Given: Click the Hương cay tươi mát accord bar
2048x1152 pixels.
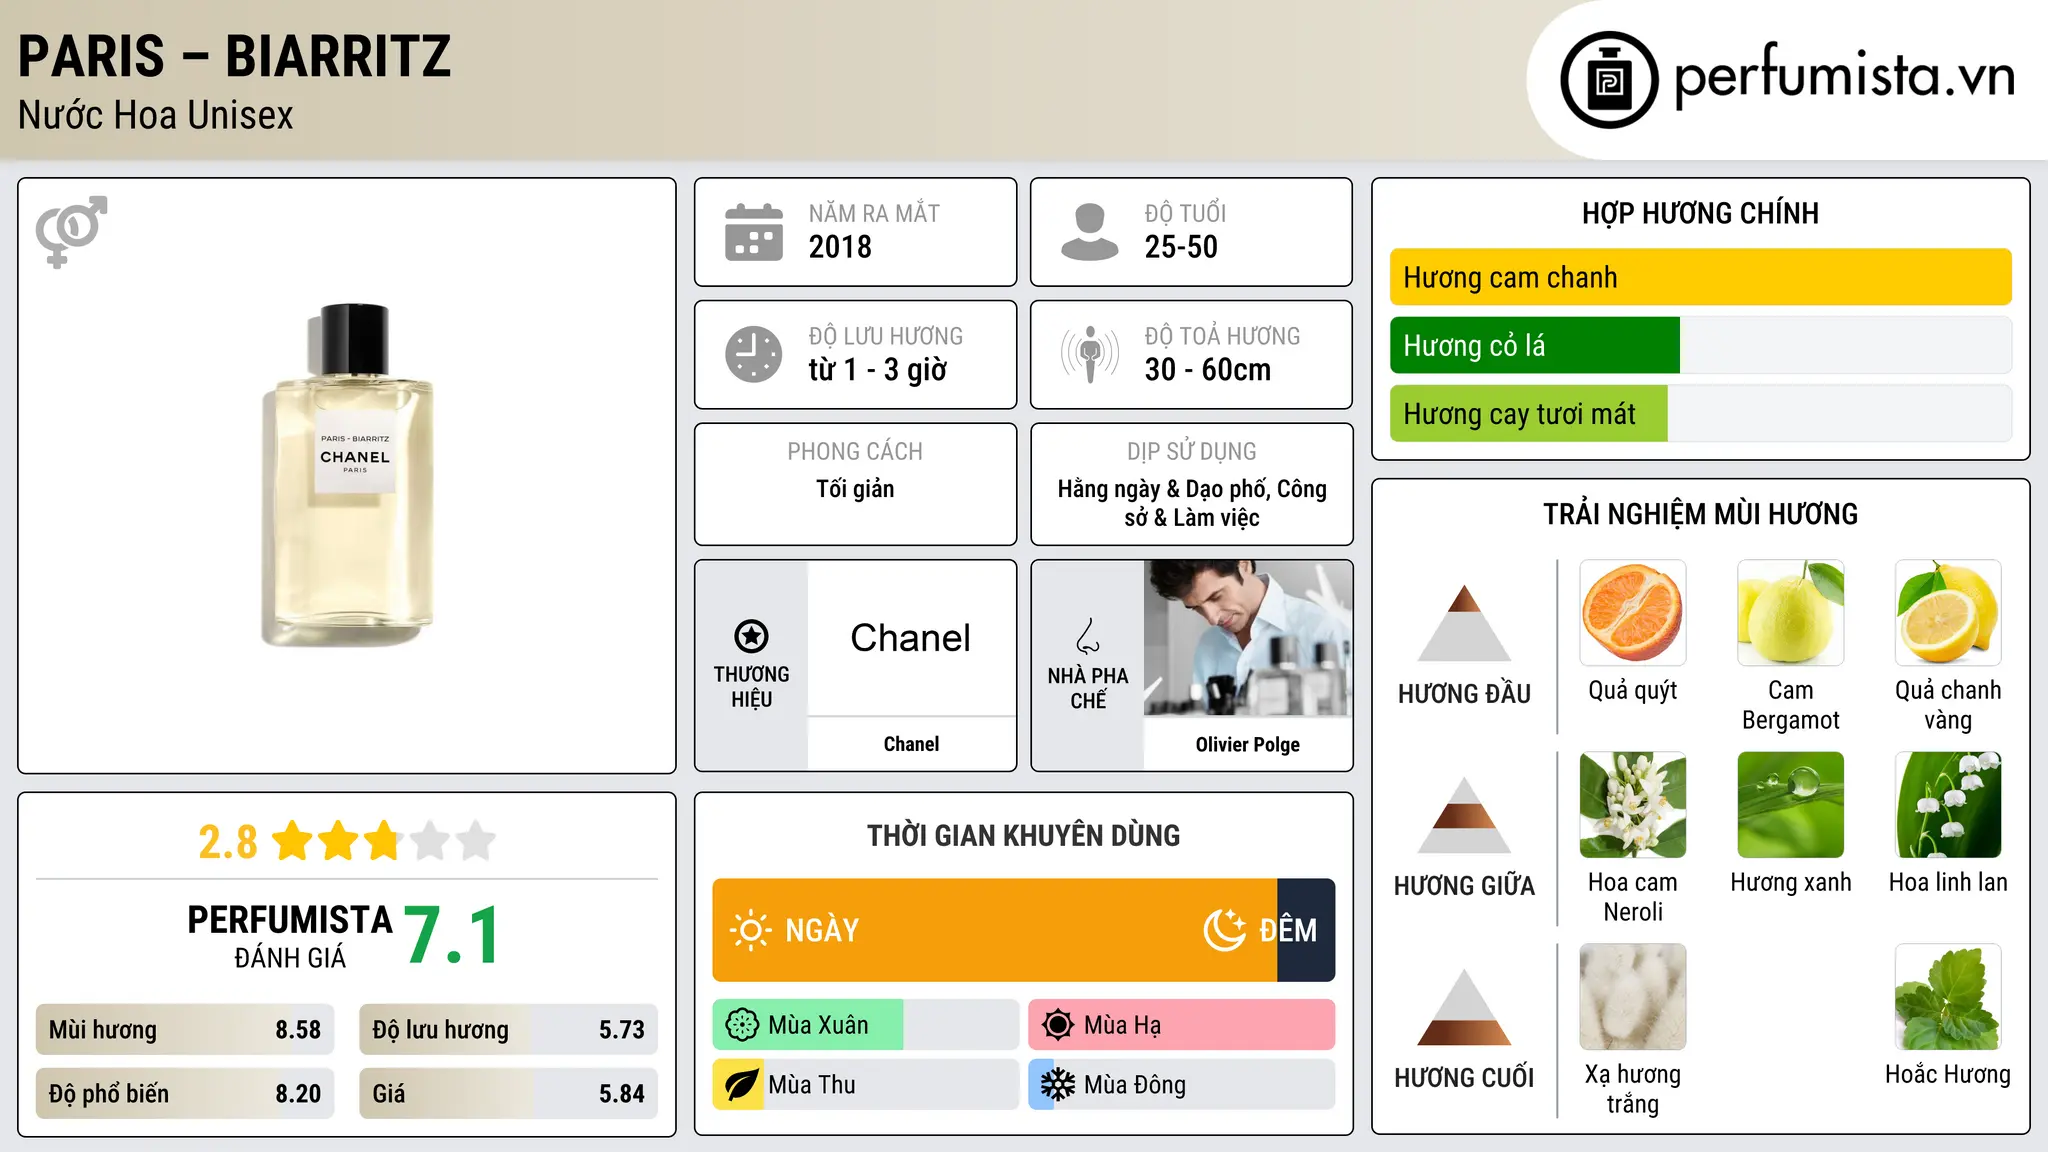Looking at the screenshot, I should tap(1529, 413).
